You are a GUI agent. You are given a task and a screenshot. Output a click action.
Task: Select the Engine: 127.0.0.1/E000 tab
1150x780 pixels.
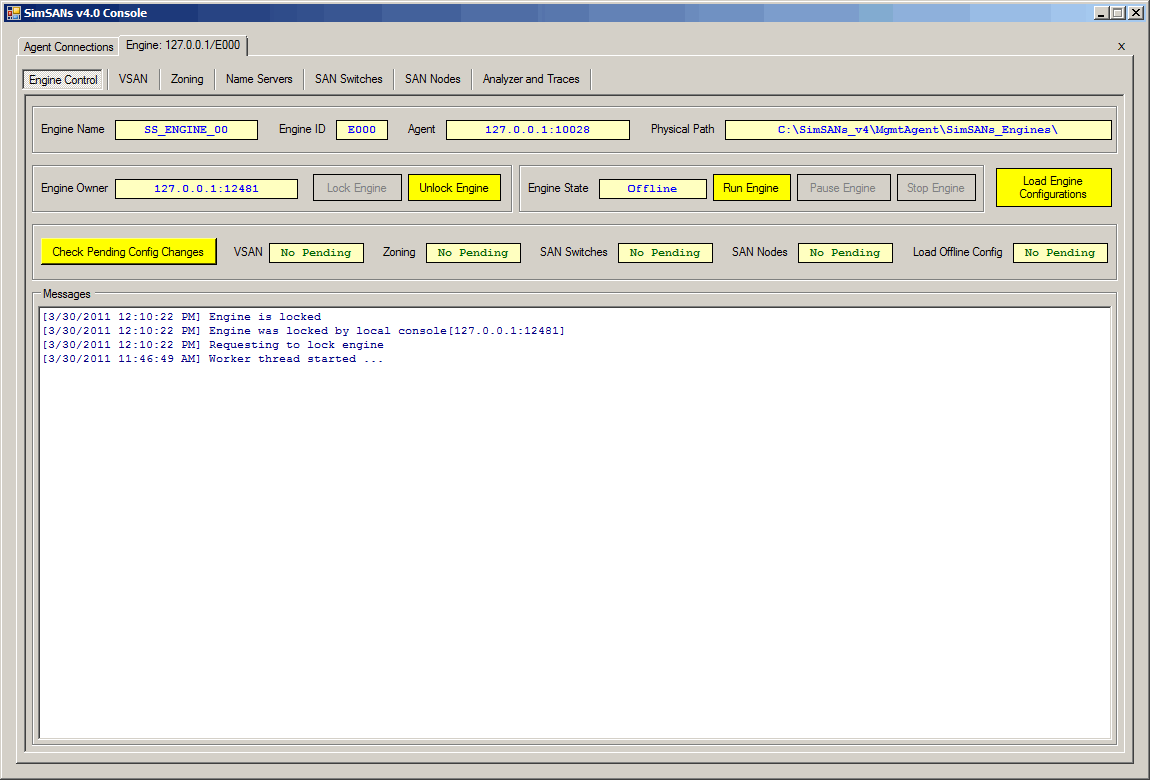point(183,46)
